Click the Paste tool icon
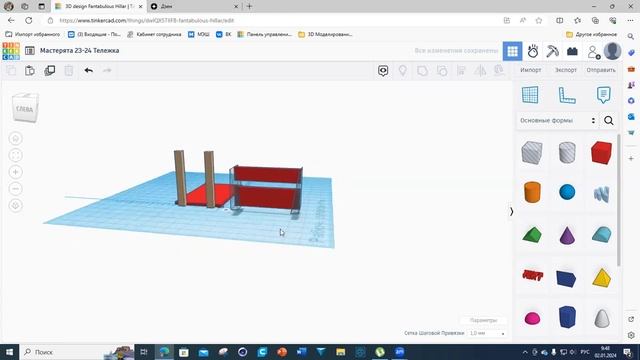This screenshot has height=360, width=640. [30, 71]
